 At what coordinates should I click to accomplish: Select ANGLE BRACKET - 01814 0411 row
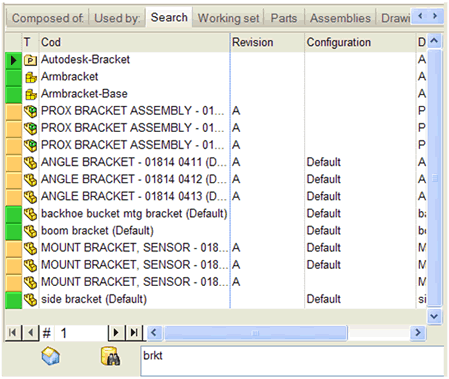(x=216, y=162)
